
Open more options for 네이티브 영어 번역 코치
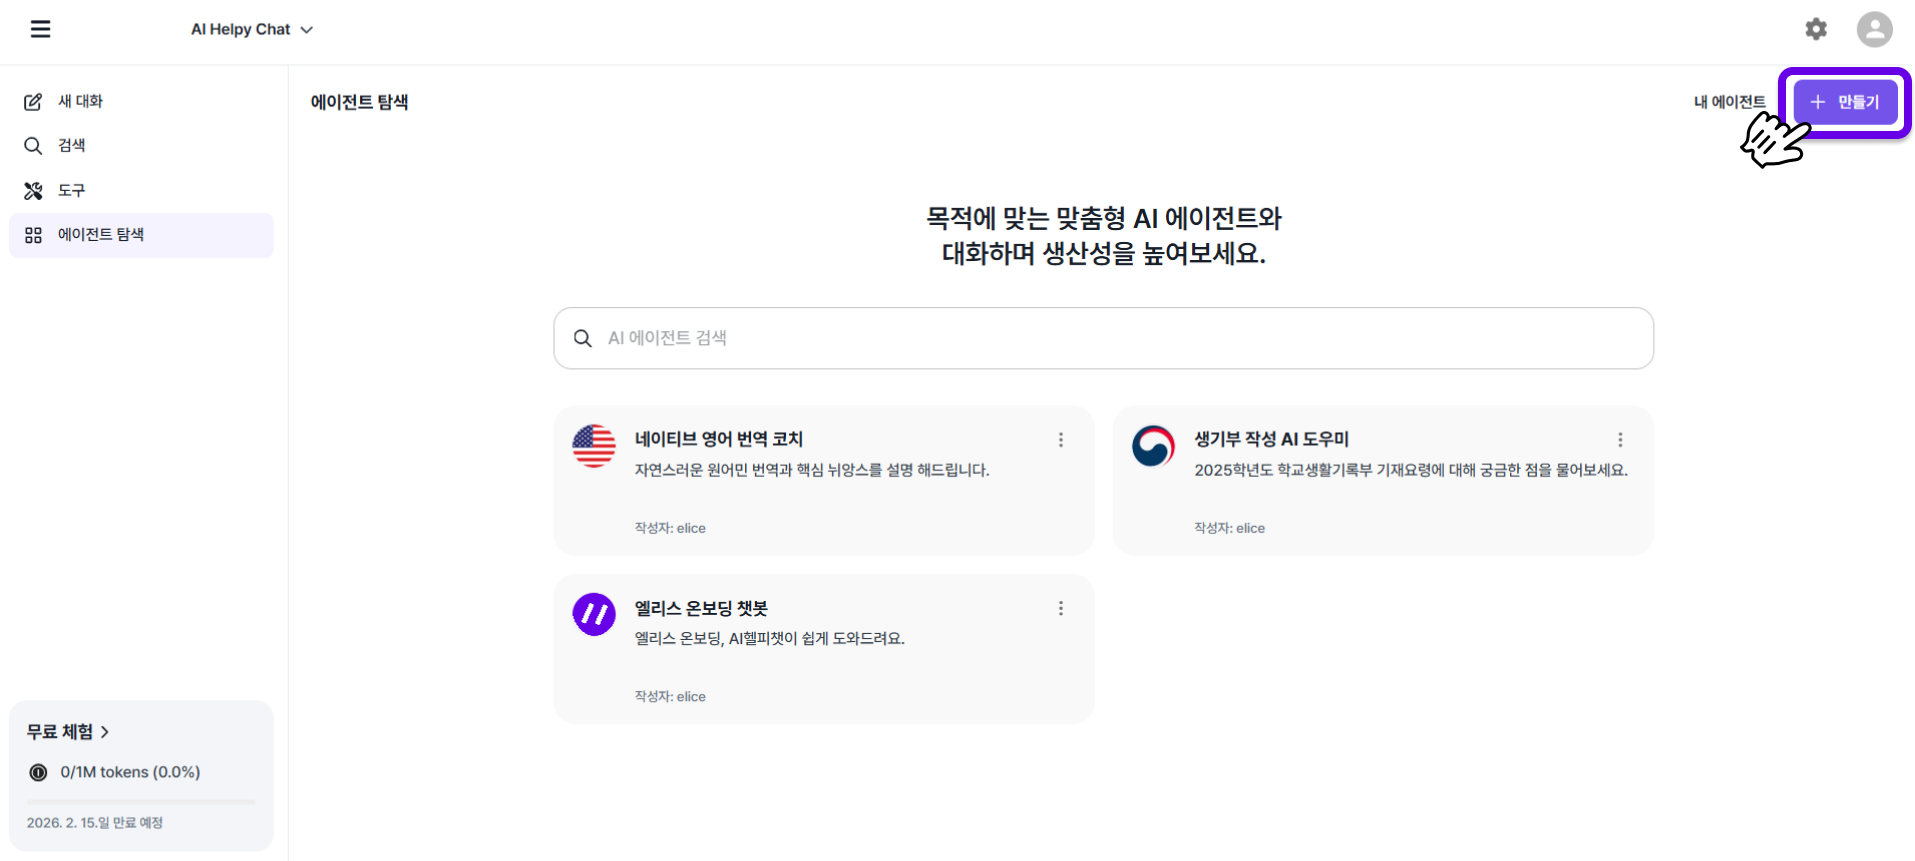1061,440
